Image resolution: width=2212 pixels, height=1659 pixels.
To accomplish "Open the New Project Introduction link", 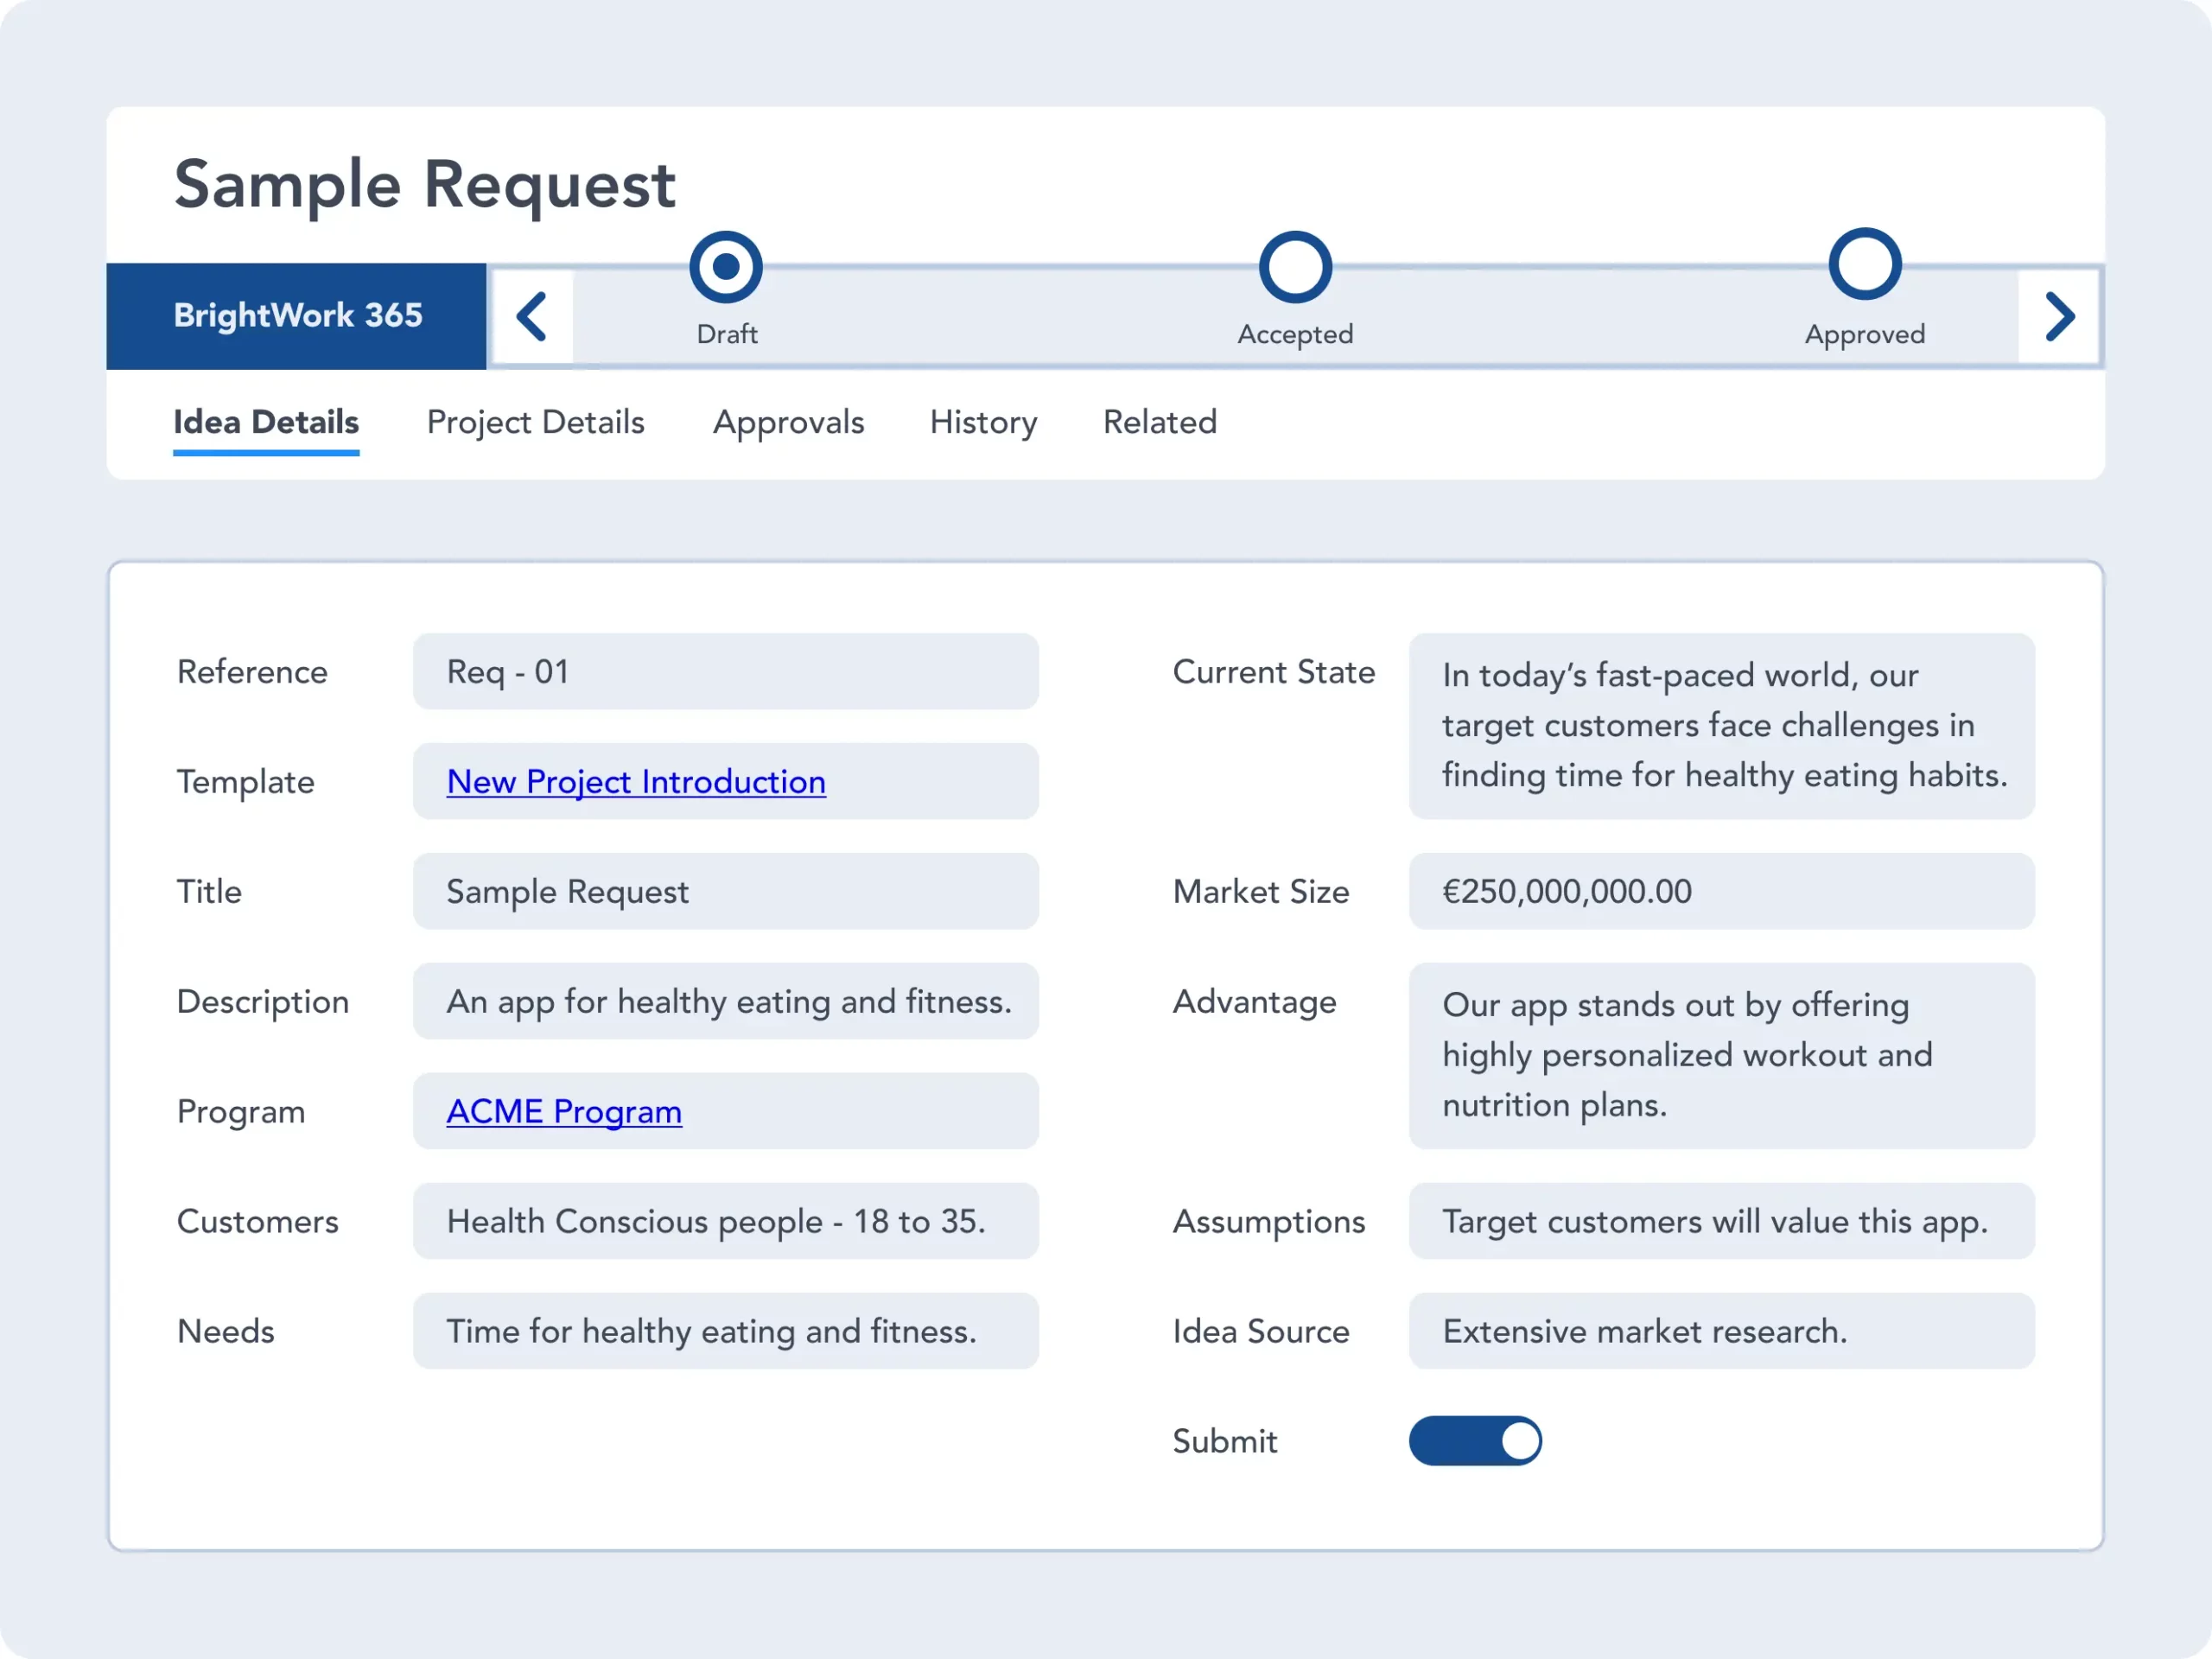I will point(636,782).
